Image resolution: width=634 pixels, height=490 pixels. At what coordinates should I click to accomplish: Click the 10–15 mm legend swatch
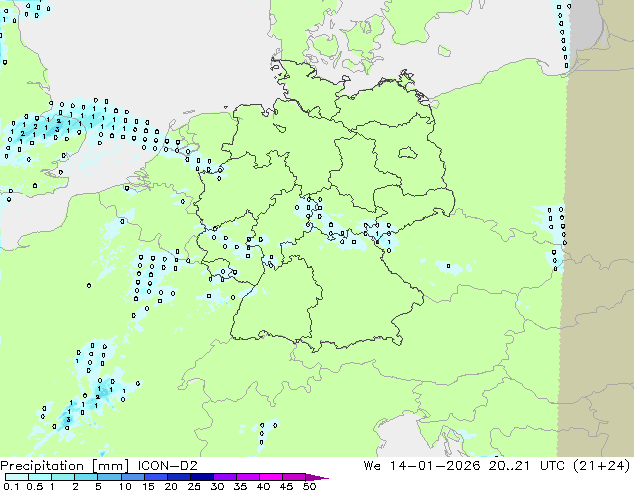(132, 477)
